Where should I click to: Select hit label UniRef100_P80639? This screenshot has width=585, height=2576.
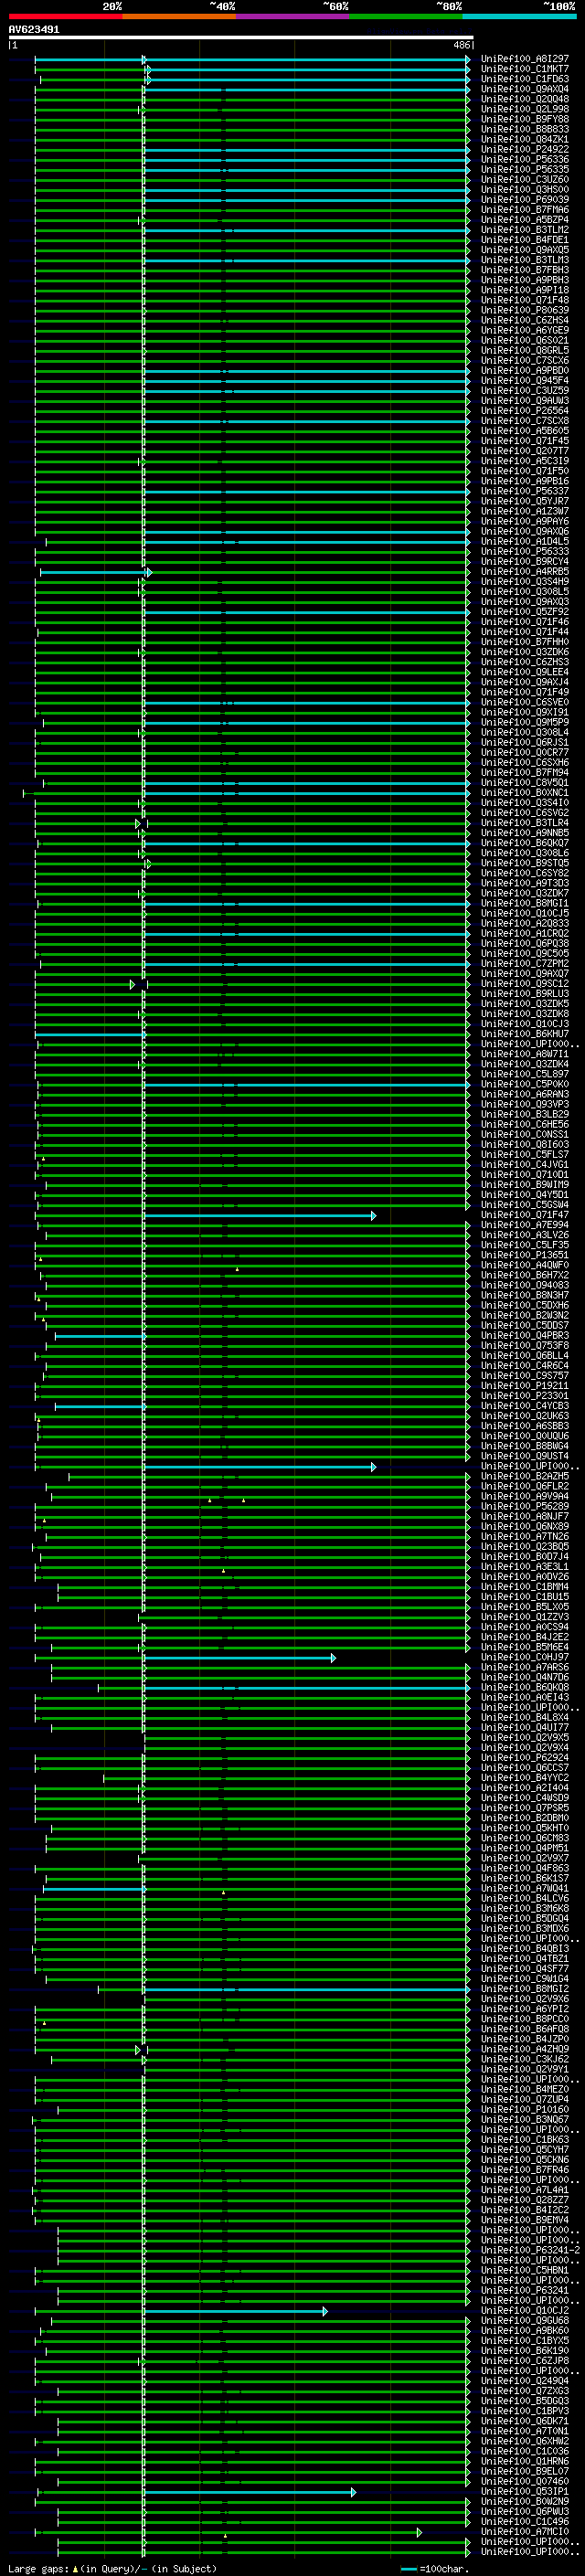[x=524, y=310]
